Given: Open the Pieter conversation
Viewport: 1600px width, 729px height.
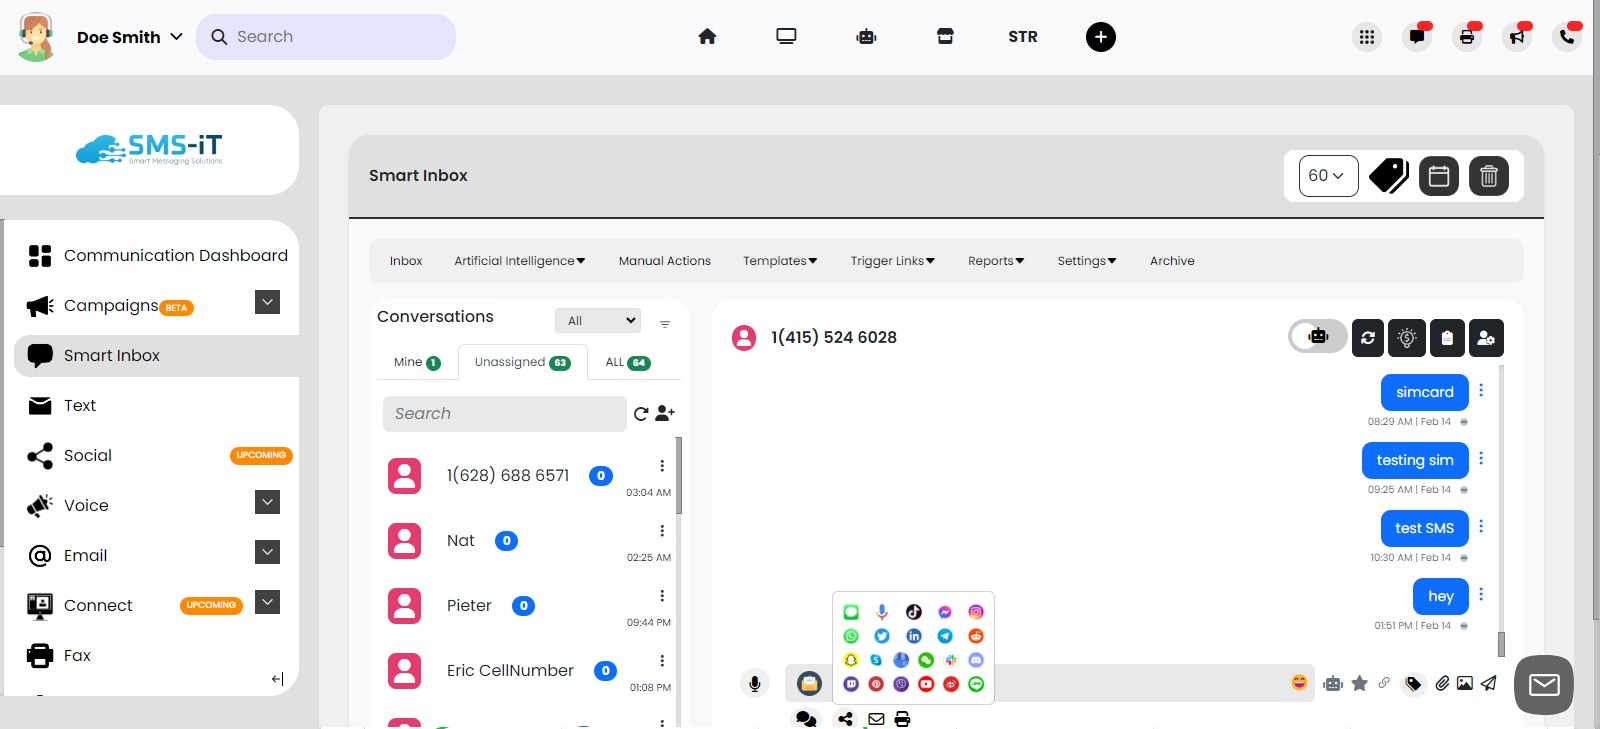Looking at the screenshot, I should coord(469,606).
